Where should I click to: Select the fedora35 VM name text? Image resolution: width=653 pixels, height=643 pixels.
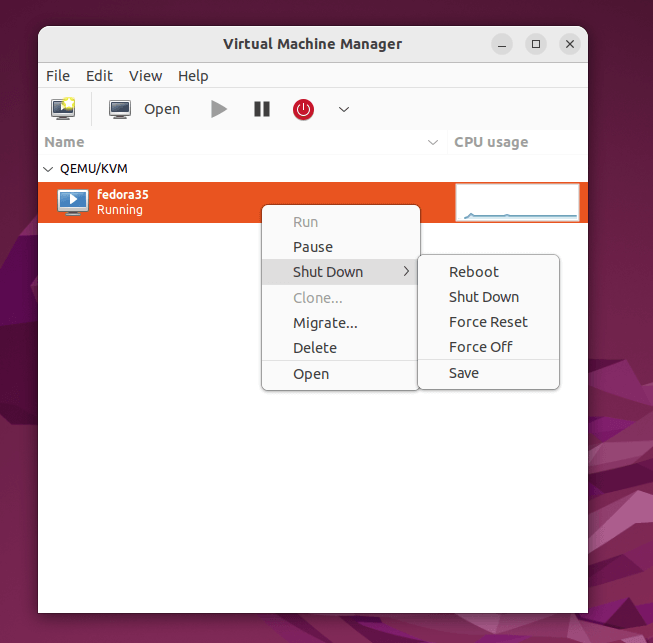pos(122,194)
